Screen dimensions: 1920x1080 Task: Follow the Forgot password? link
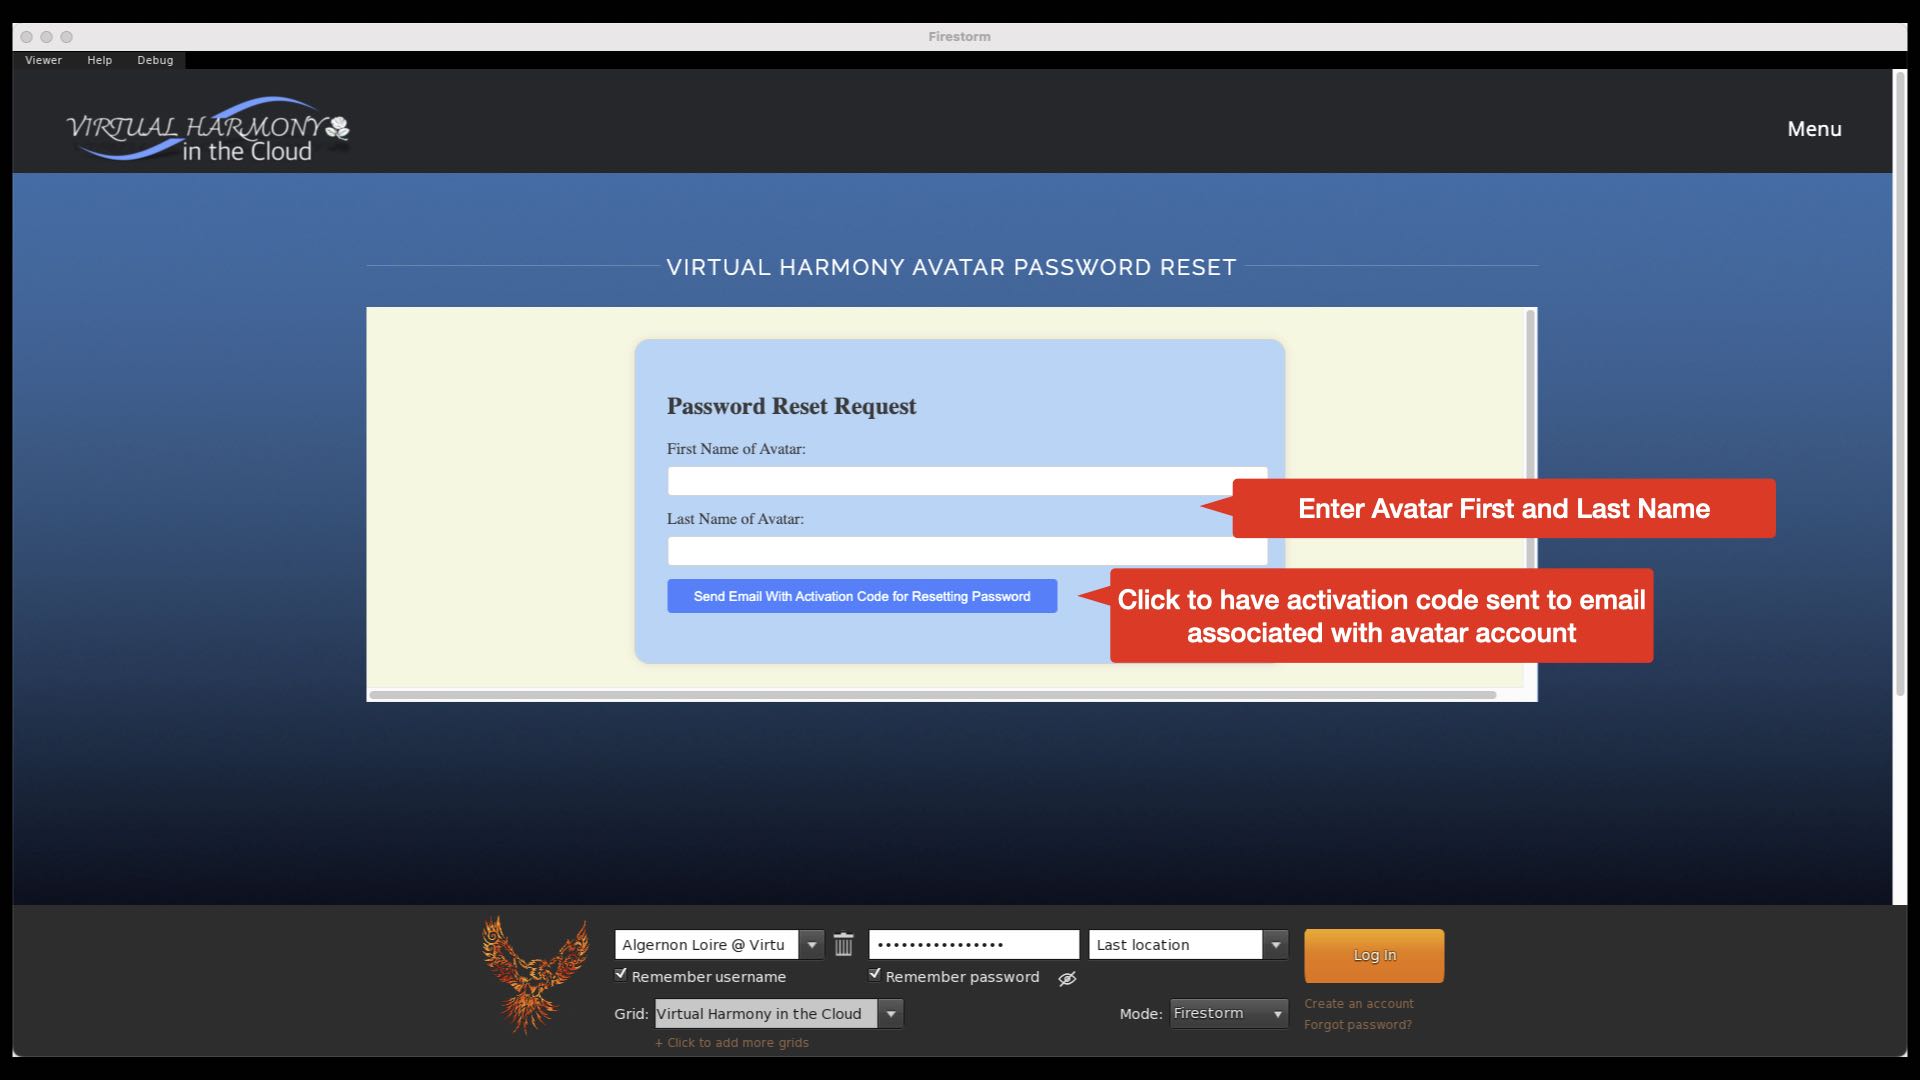[1357, 1024]
